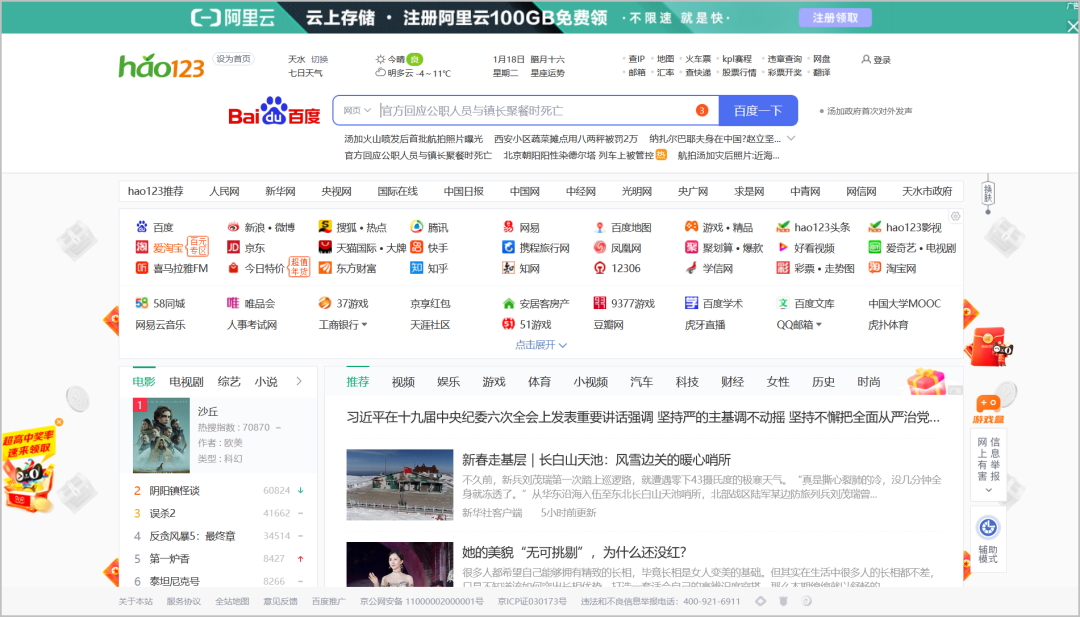The height and width of the screenshot is (617, 1080).
Task: Open the 网易 icon link
Action: [508, 227]
